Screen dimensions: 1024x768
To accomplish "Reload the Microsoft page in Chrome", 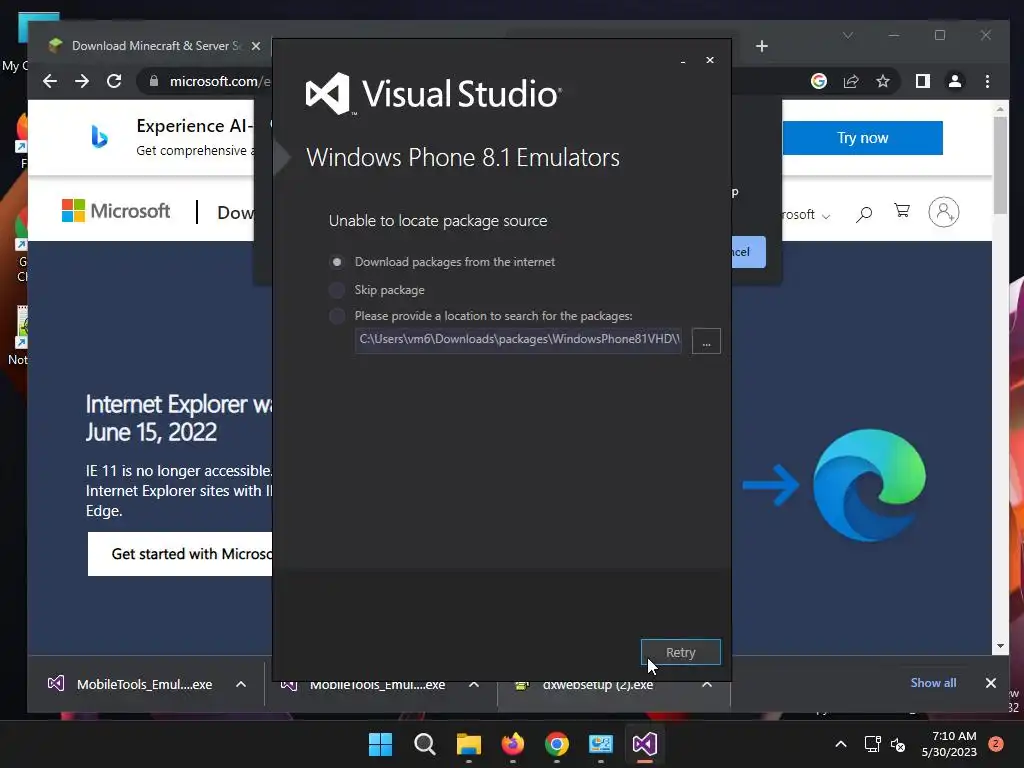I will pyautogui.click(x=114, y=81).
